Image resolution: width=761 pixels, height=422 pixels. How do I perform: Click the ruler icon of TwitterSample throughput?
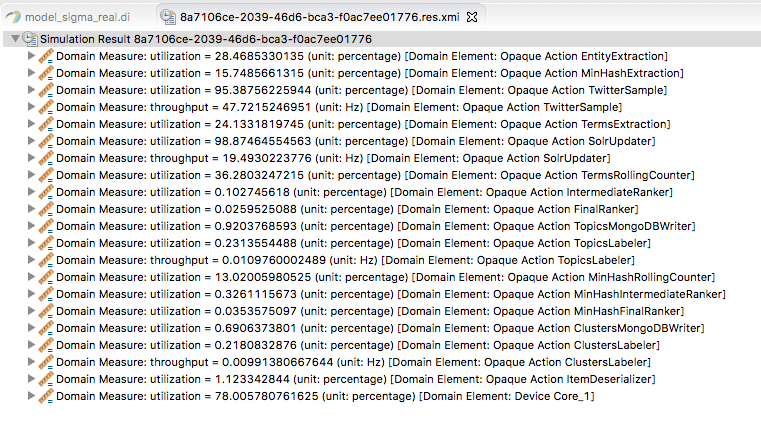click(46, 107)
